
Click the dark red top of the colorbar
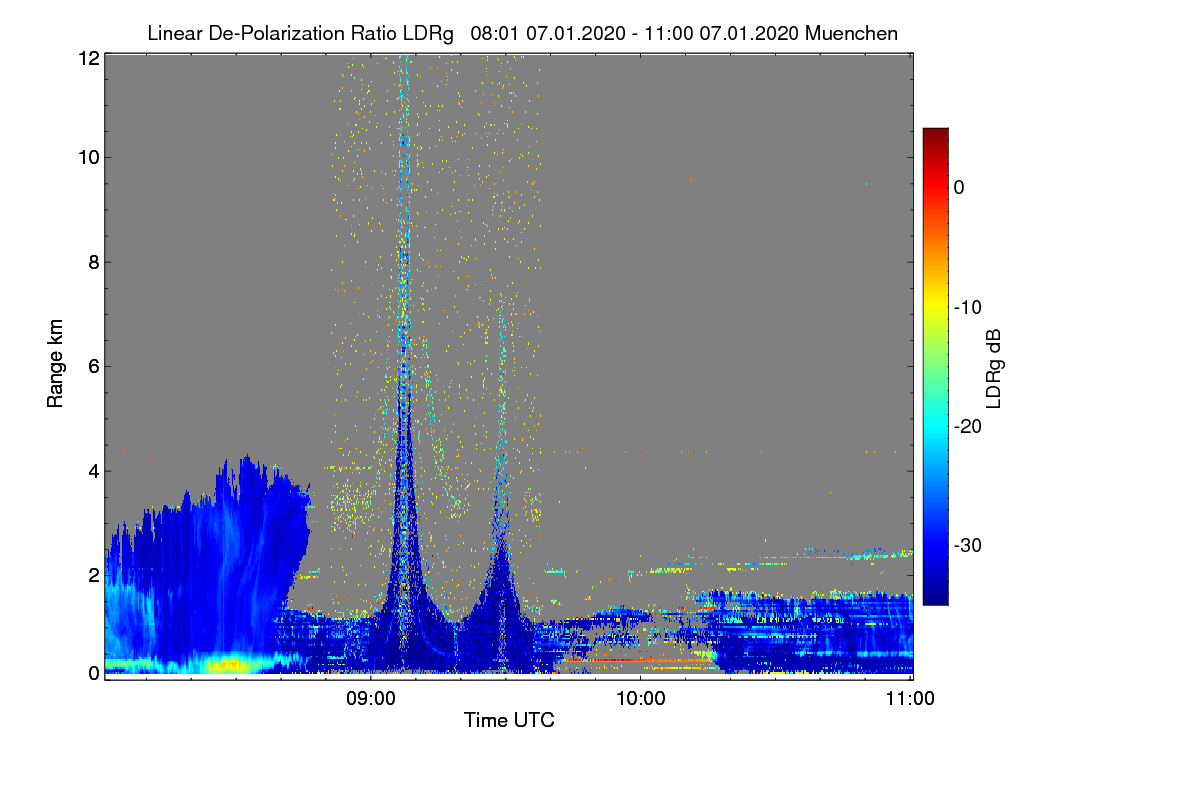click(935, 136)
